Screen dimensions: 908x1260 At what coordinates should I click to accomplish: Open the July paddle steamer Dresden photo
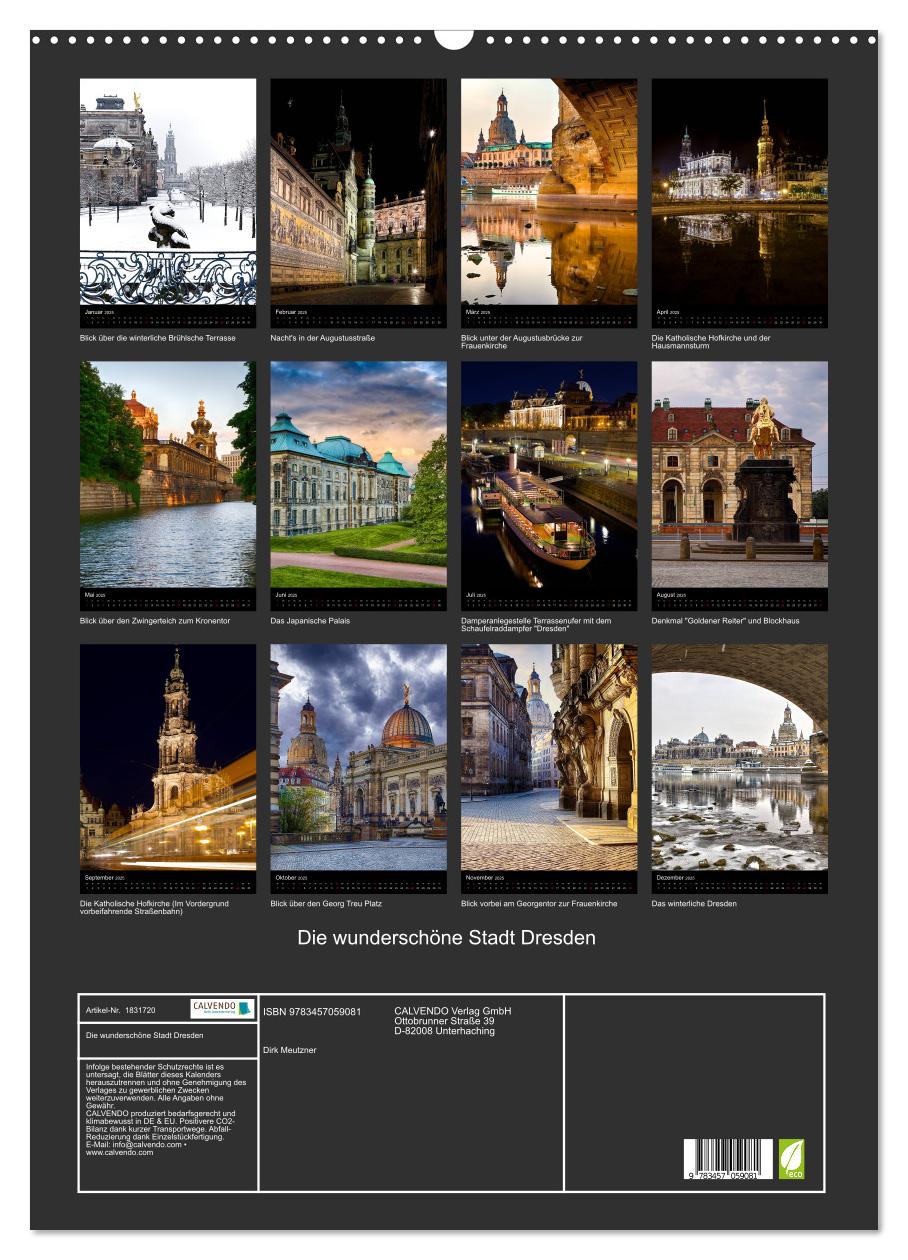pos(549,475)
